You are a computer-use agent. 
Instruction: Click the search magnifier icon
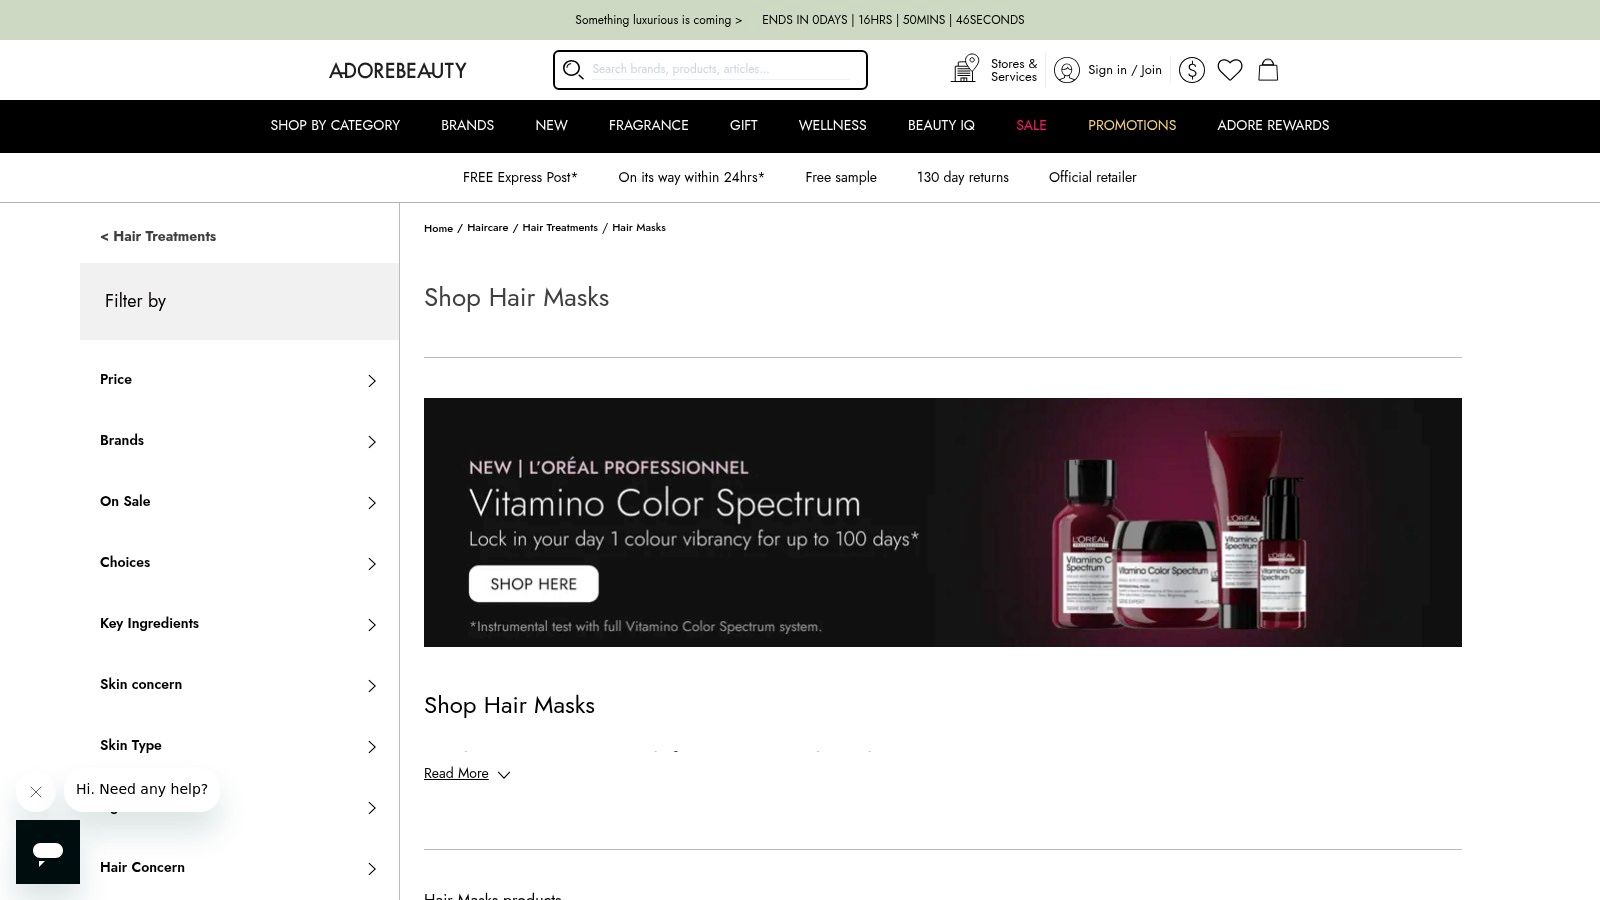(573, 69)
